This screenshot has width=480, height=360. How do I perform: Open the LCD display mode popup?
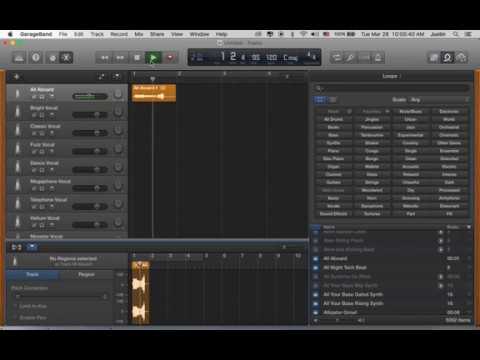198,58
